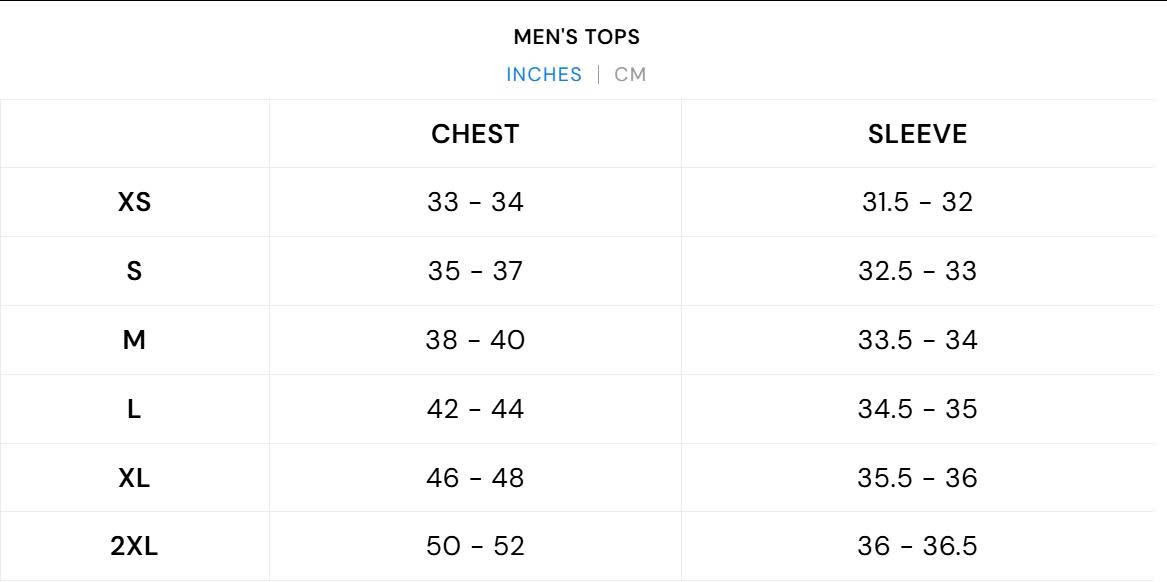This screenshot has width=1167, height=582.
Task: Select the M size row label
Action: 134,340
